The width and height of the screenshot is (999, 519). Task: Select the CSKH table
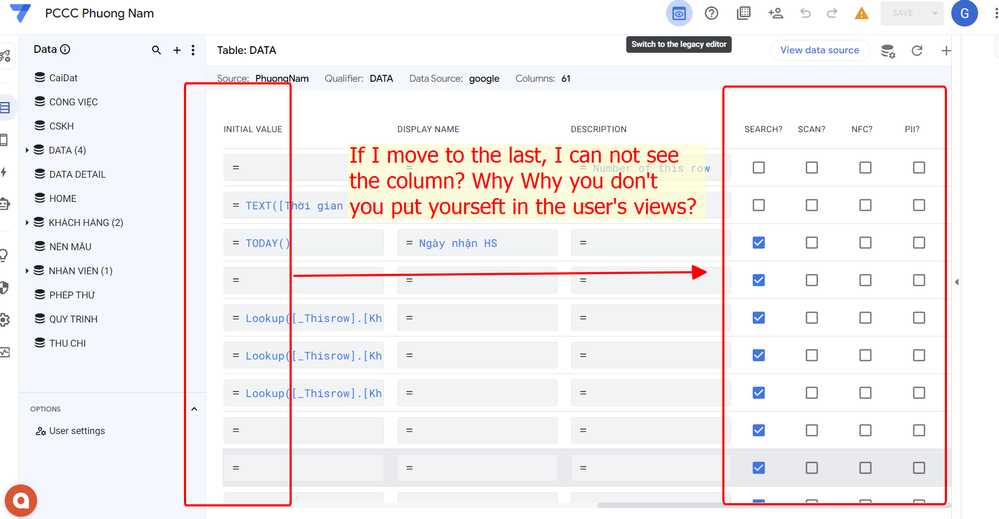(61, 126)
